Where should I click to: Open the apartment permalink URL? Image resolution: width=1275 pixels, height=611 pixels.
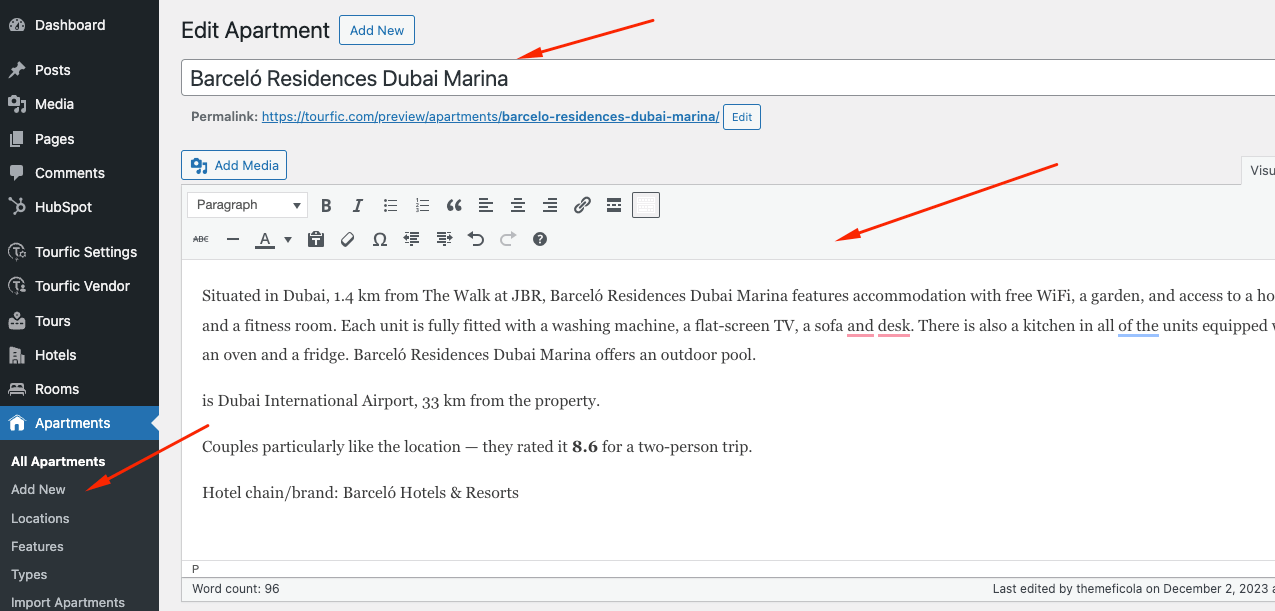point(490,117)
